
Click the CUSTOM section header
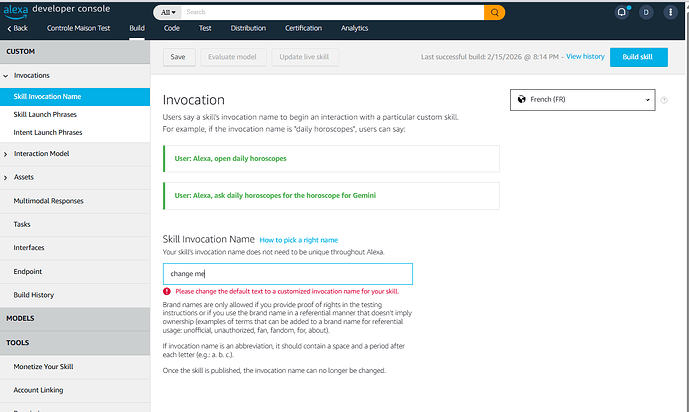[x=75, y=52]
